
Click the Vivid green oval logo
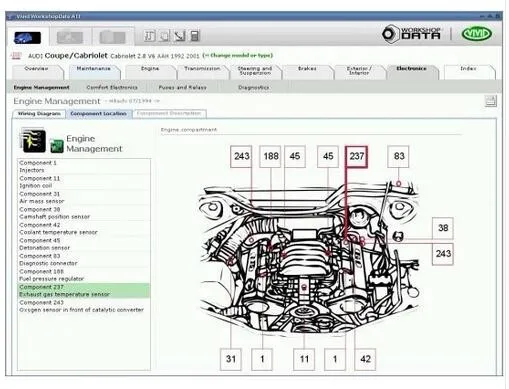click(476, 34)
